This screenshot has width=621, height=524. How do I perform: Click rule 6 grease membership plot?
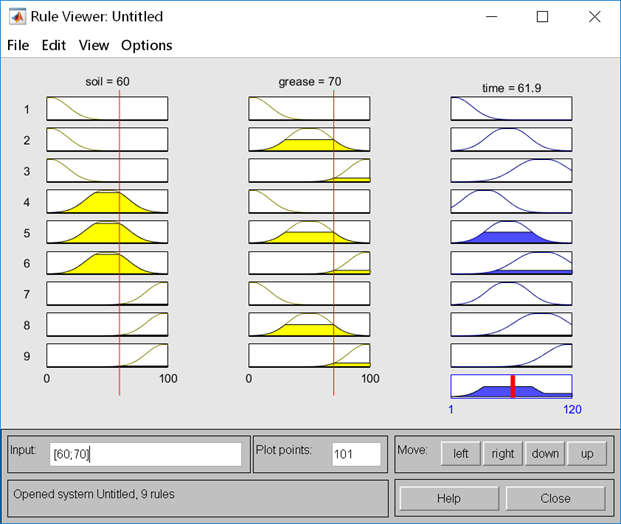click(x=309, y=263)
